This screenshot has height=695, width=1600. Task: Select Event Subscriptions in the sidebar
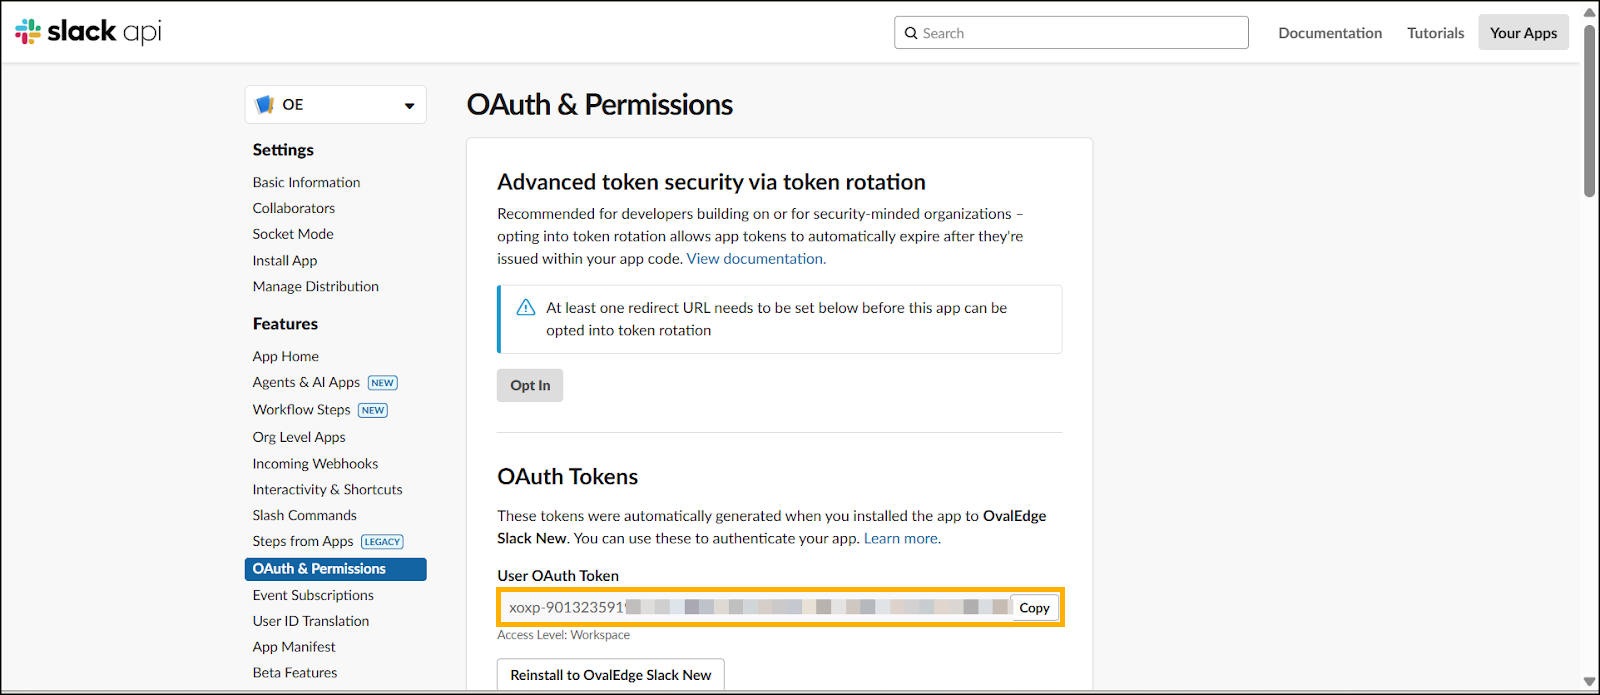[x=313, y=595]
